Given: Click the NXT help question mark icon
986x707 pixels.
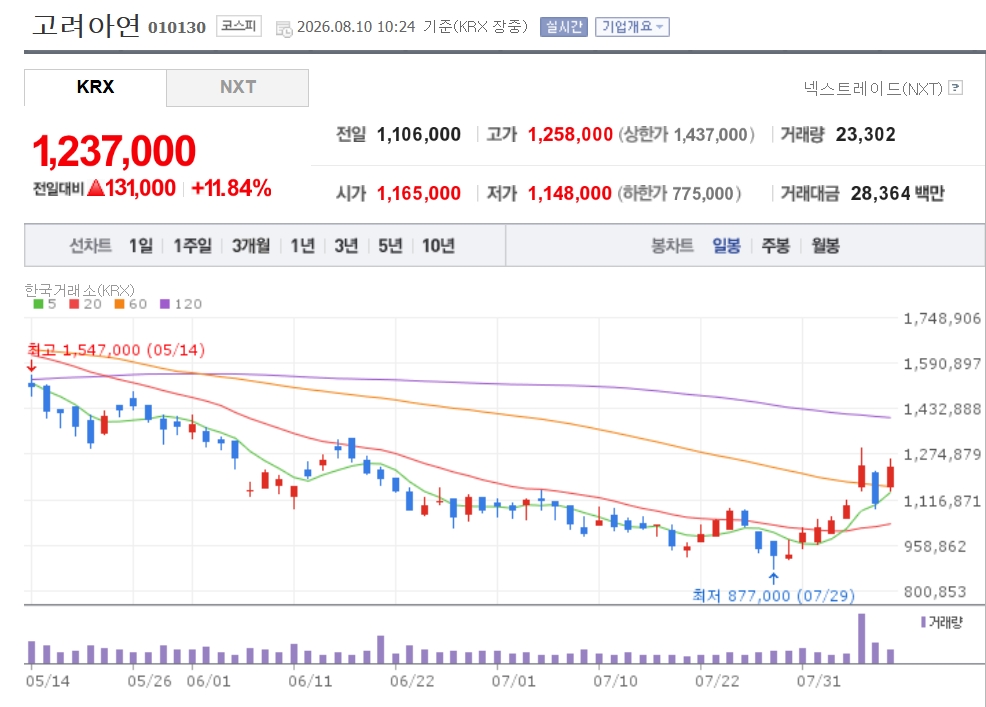Looking at the screenshot, I should point(955,87).
